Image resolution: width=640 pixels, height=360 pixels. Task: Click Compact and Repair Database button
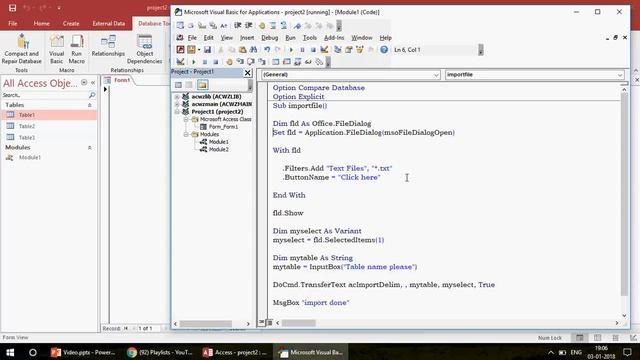[x=22, y=49]
